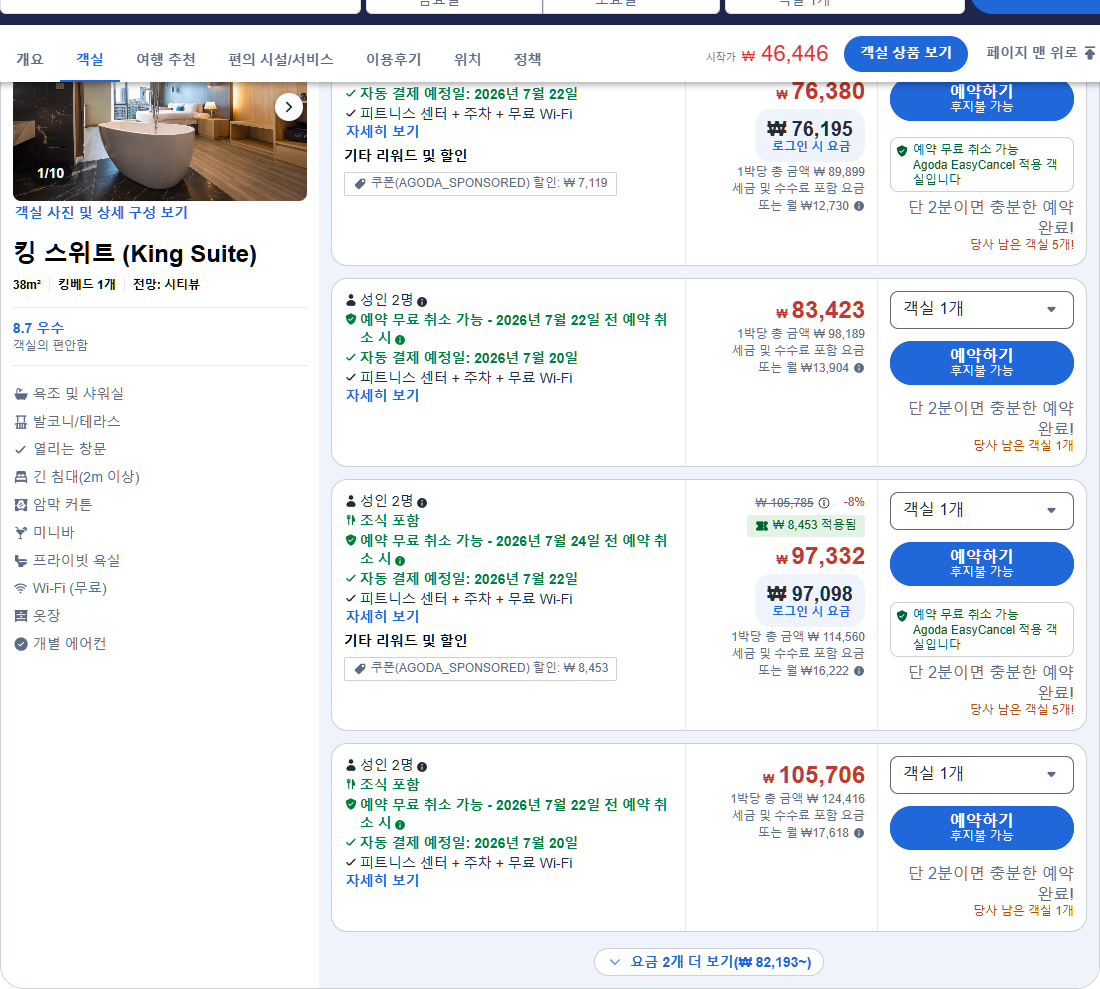The image size is (1100, 989).
Task: Open room count dropdown for ₩83,423 offer
Action: tap(981, 309)
